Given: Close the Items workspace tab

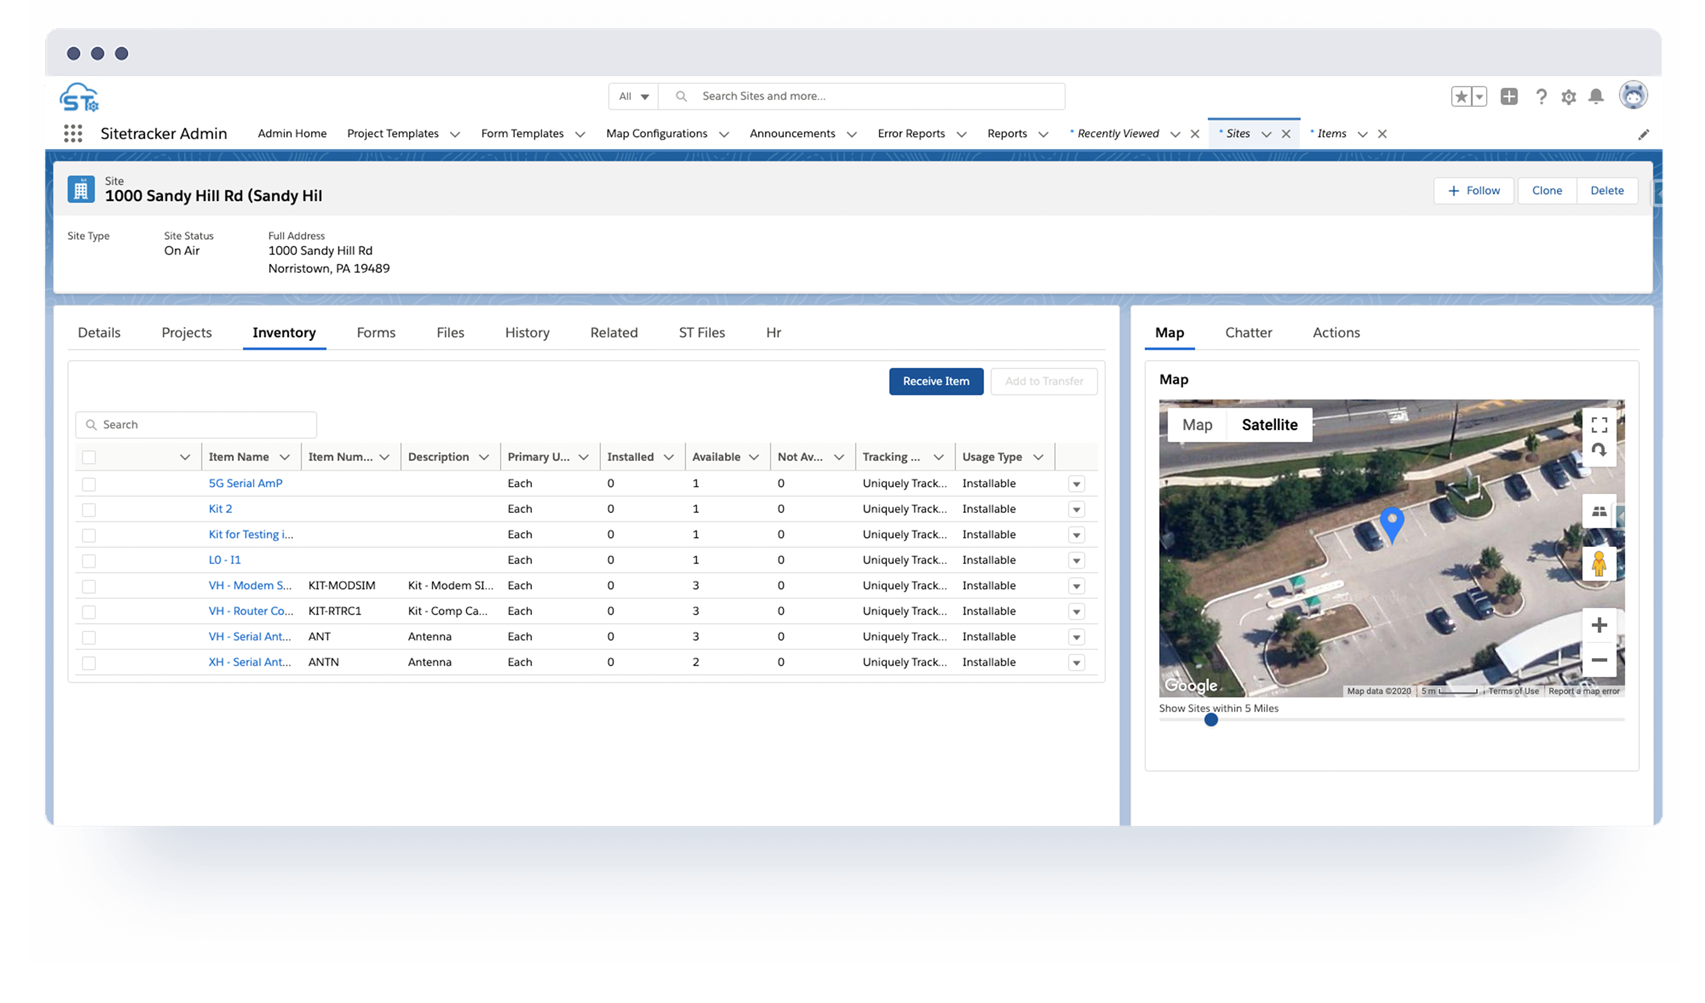Looking at the screenshot, I should pos(1382,134).
